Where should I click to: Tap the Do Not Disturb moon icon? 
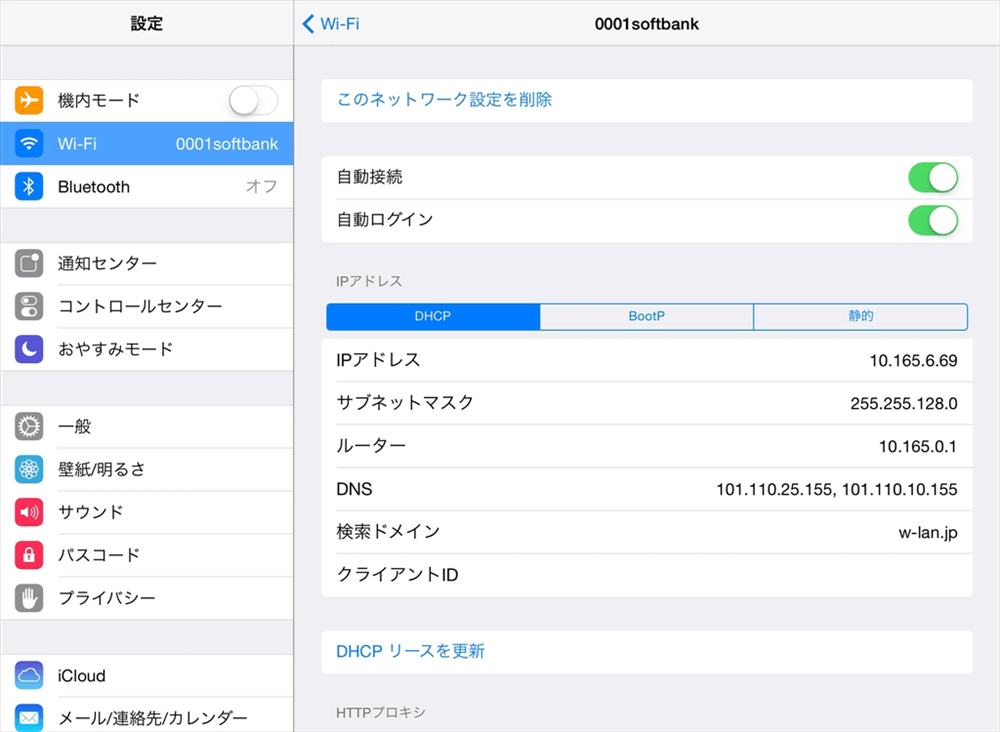[x=29, y=349]
